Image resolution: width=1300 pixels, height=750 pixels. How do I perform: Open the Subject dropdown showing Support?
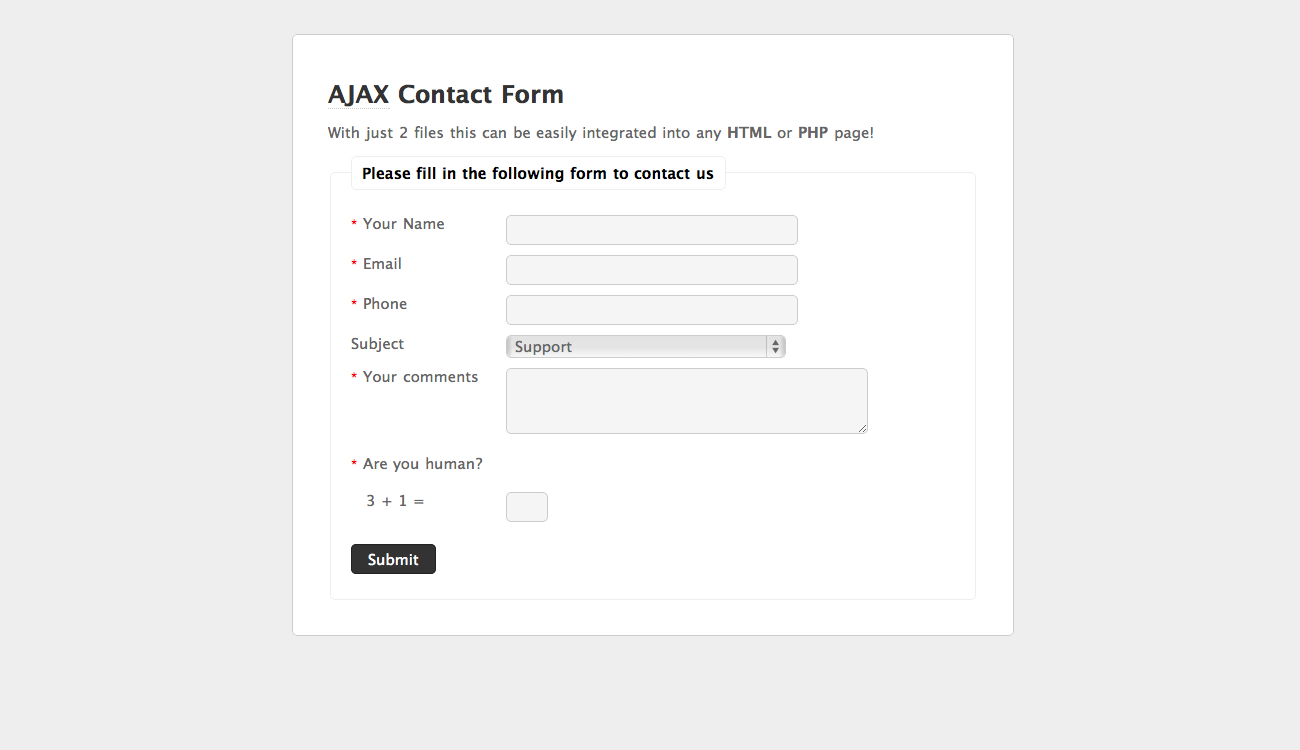point(636,347)
